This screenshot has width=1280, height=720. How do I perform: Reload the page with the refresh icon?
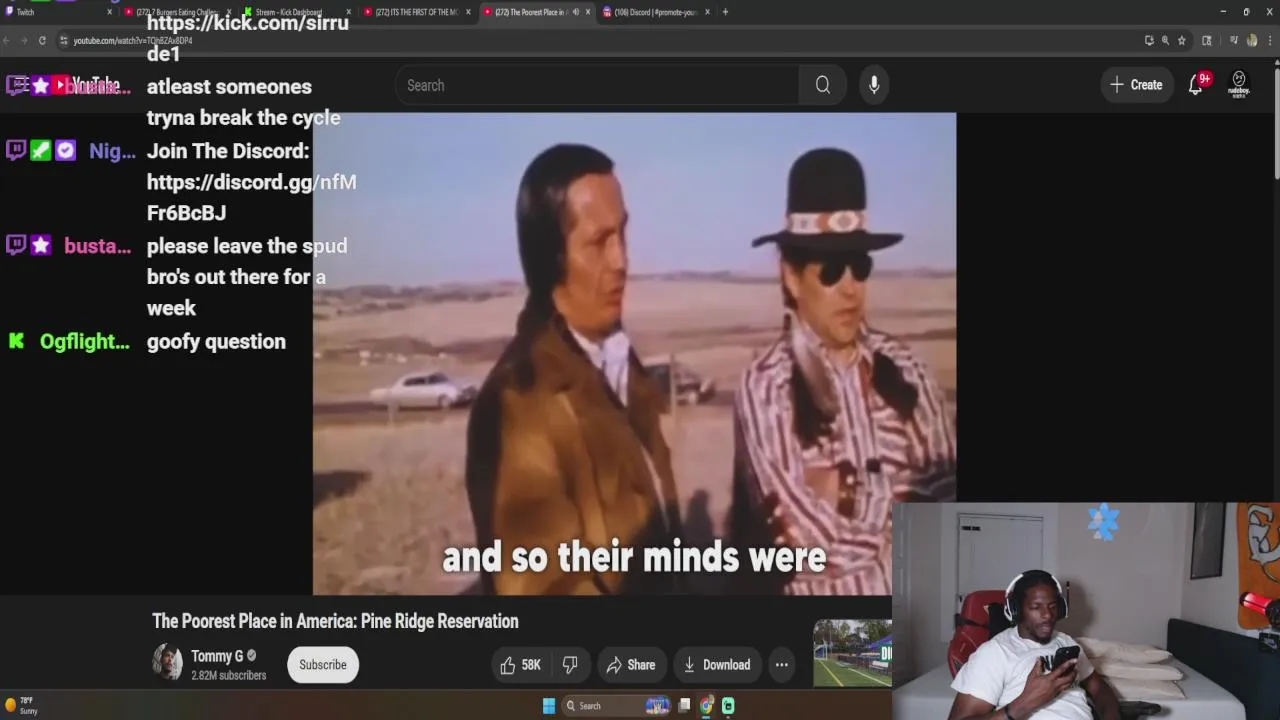[42, 41]
